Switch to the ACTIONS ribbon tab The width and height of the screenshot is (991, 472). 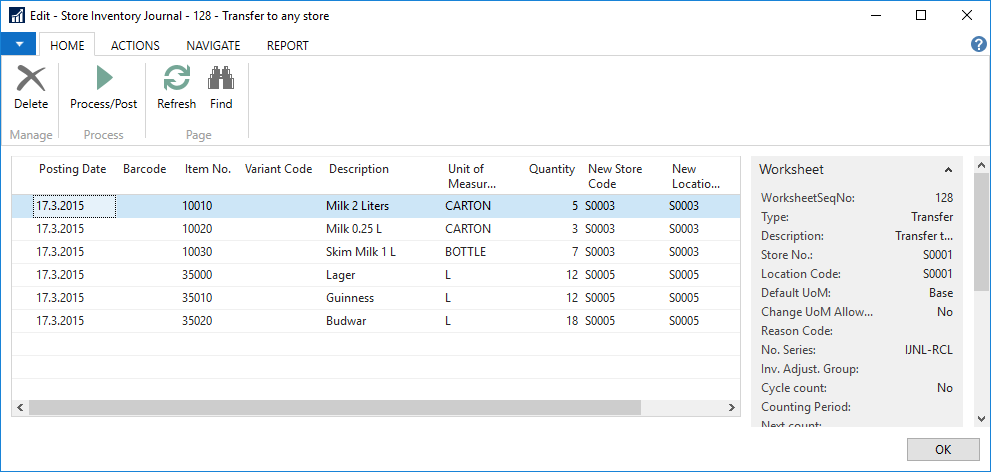tap(135, 45)
